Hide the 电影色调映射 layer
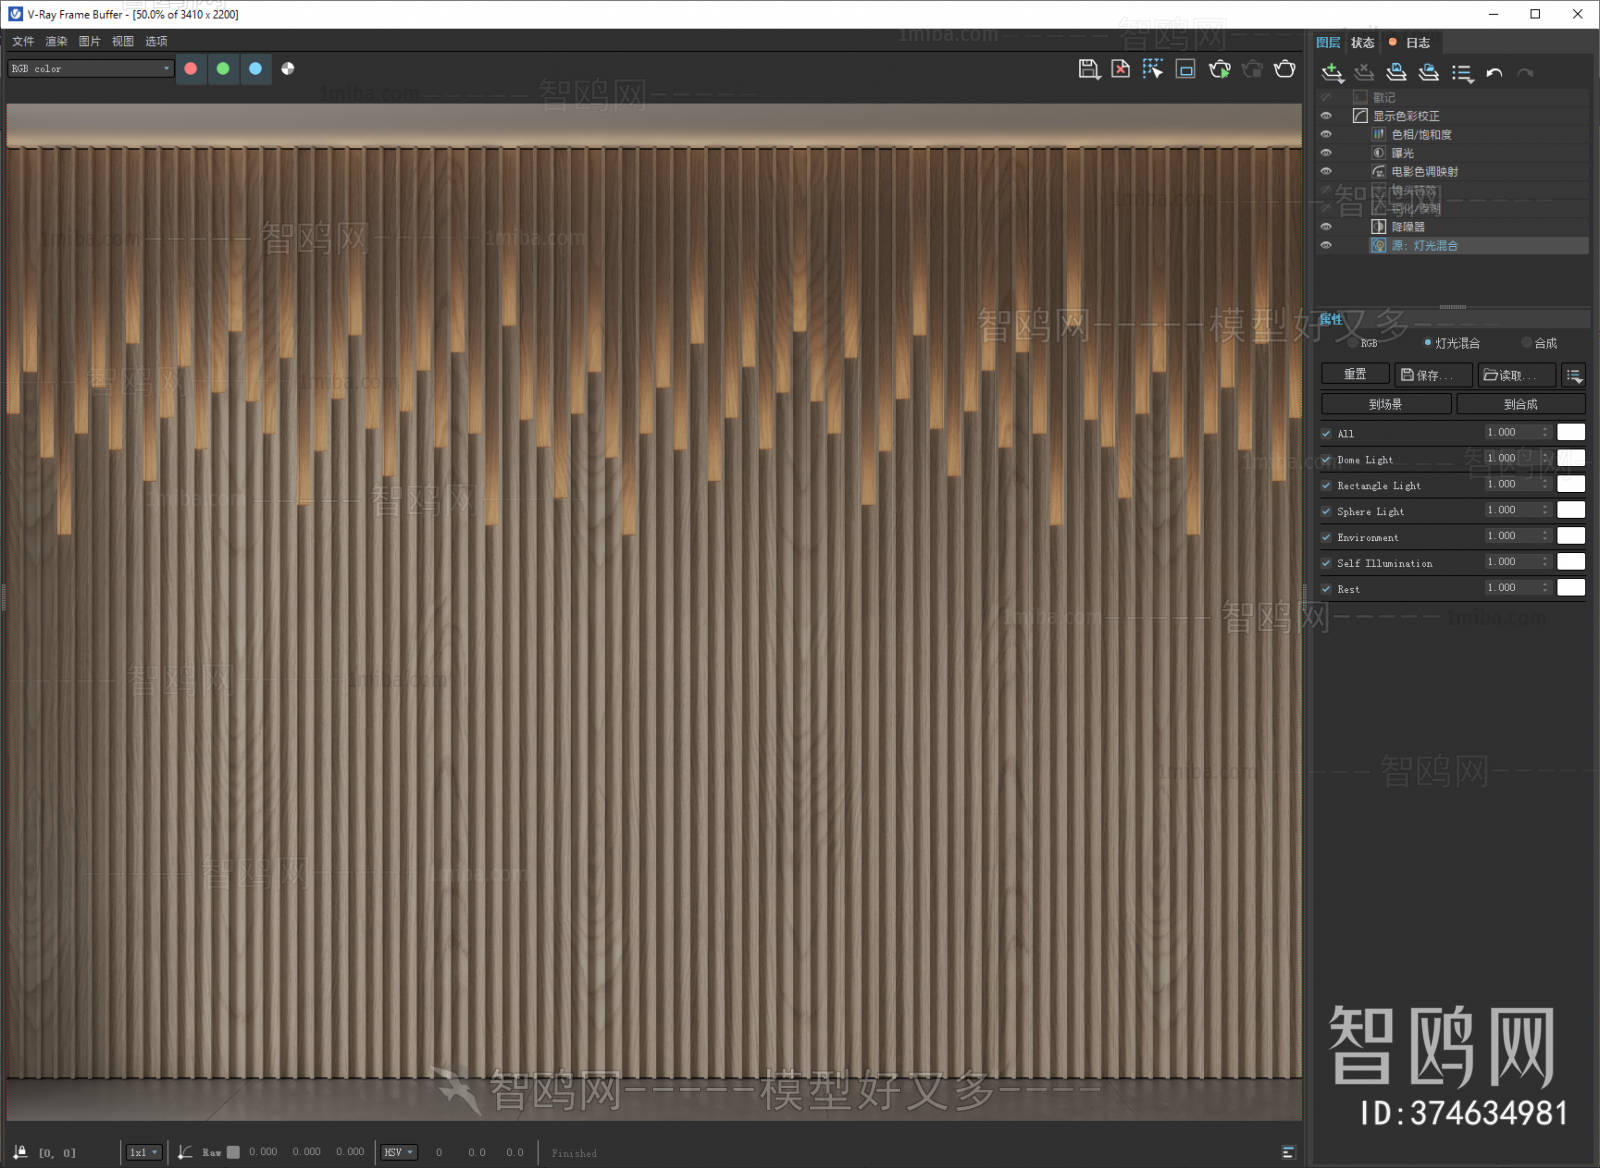This screenshot has width=1600, height=1168. pyautogui.click(x=1326, y=171)
